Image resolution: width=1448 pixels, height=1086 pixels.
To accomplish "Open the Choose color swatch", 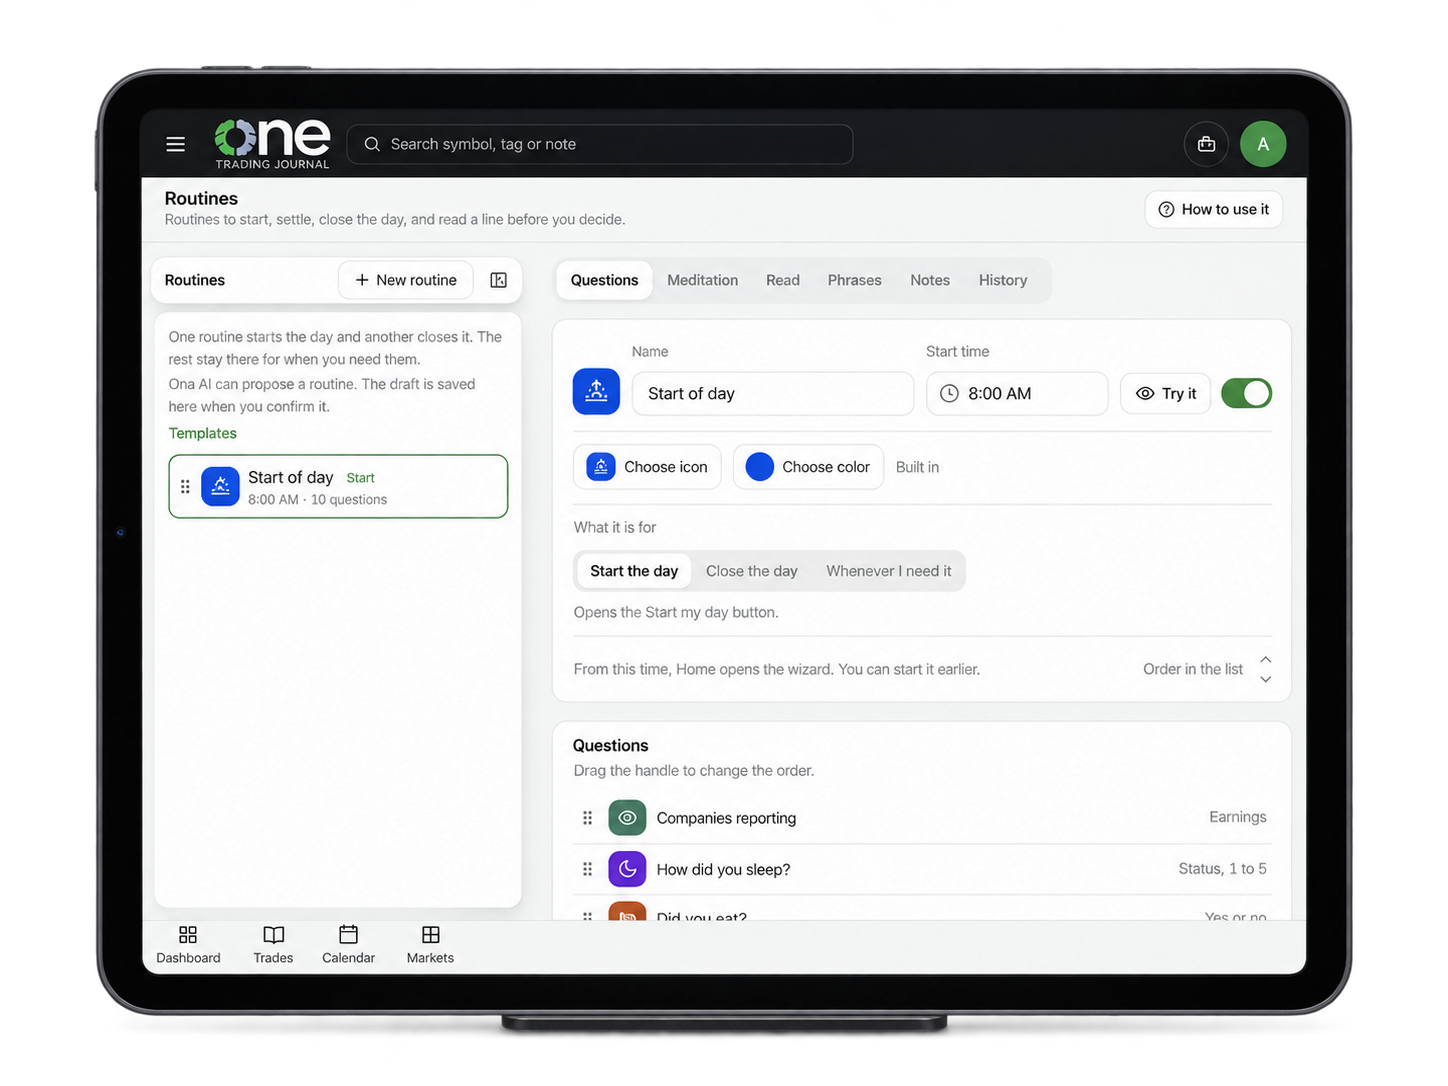I will [808, 467].
